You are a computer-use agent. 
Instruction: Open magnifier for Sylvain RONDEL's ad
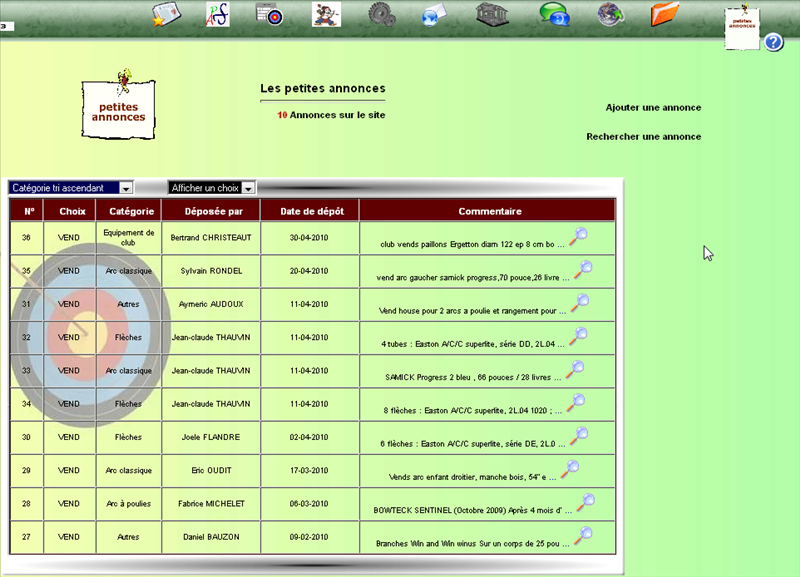[583, 270]
